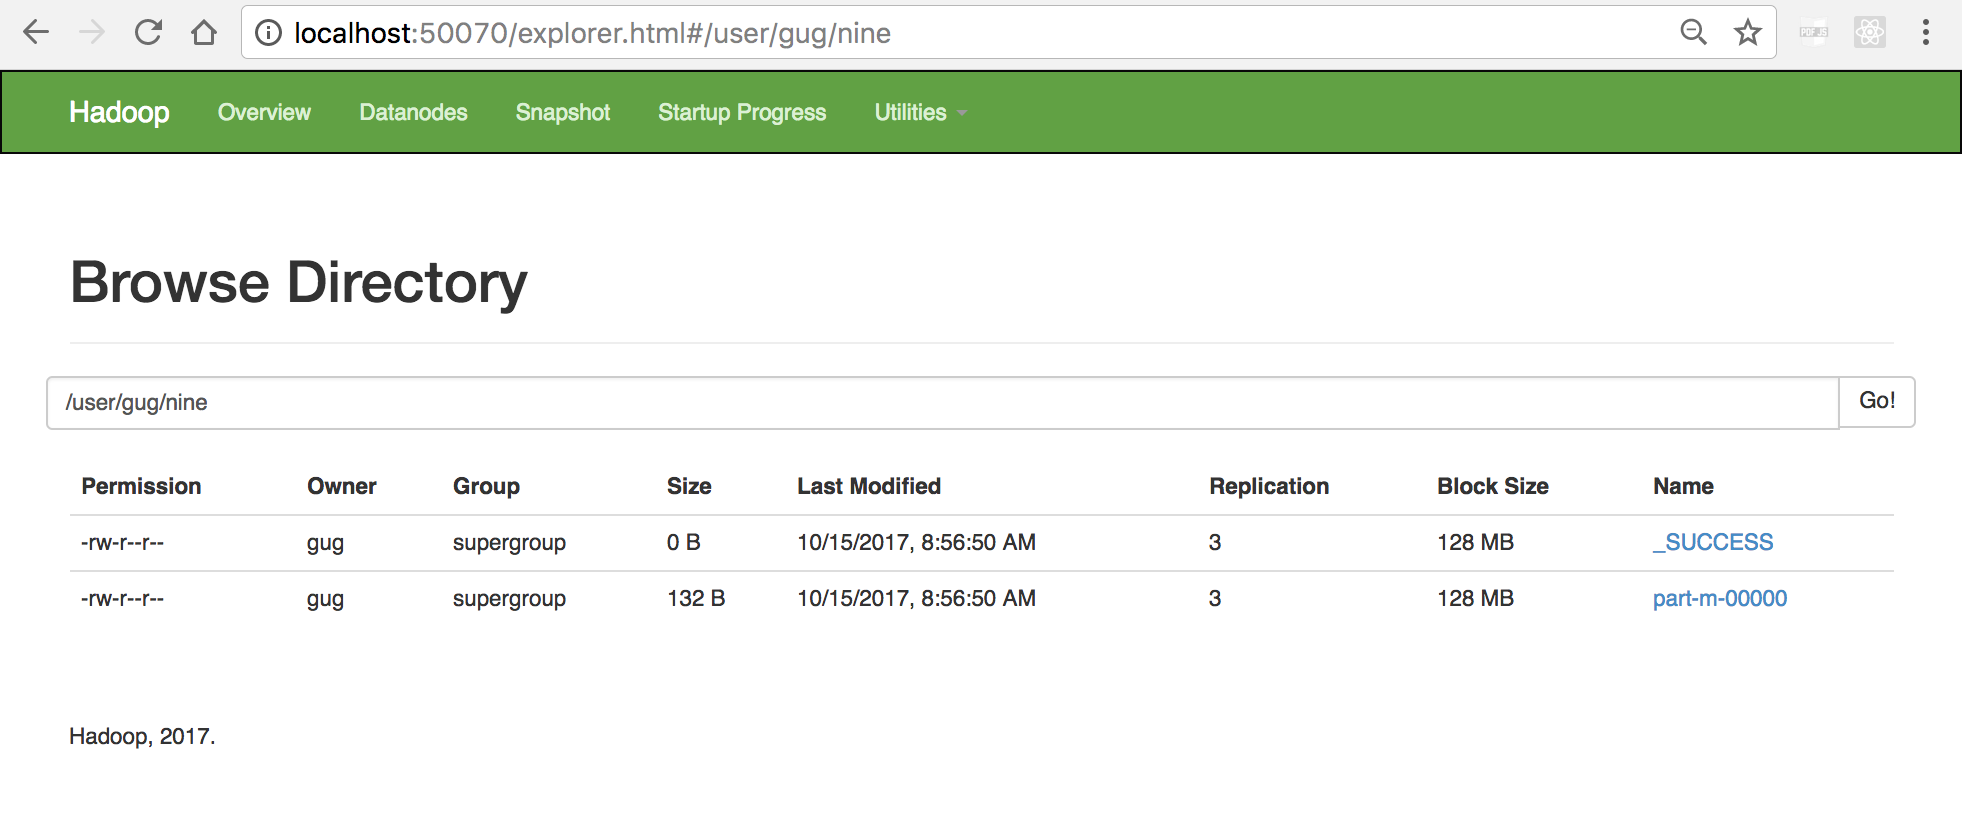Focus the address bar URL localhost:50070
The image size is (1962, 816).
[592, 33]
